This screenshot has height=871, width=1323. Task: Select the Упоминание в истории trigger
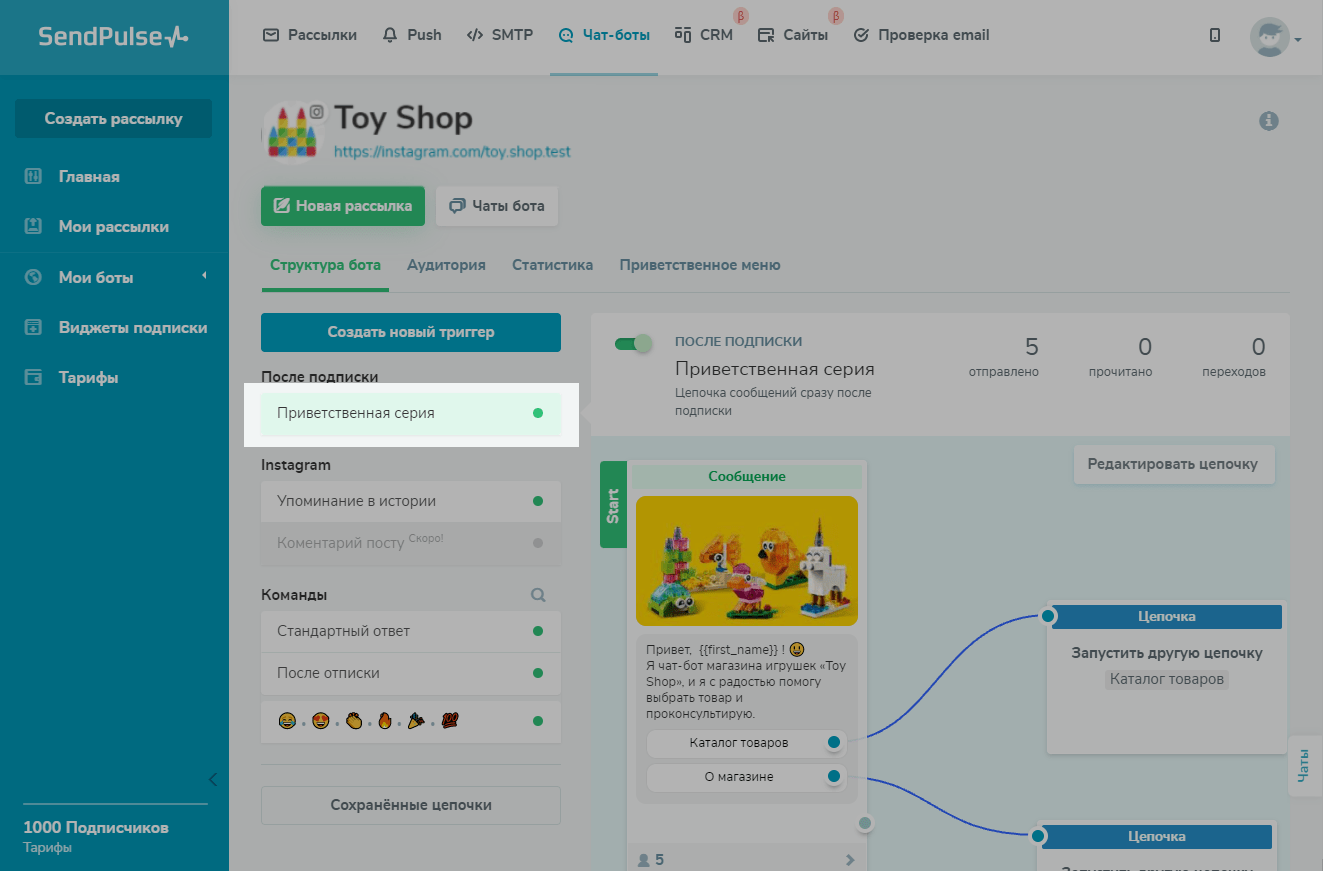coord(411,501)
